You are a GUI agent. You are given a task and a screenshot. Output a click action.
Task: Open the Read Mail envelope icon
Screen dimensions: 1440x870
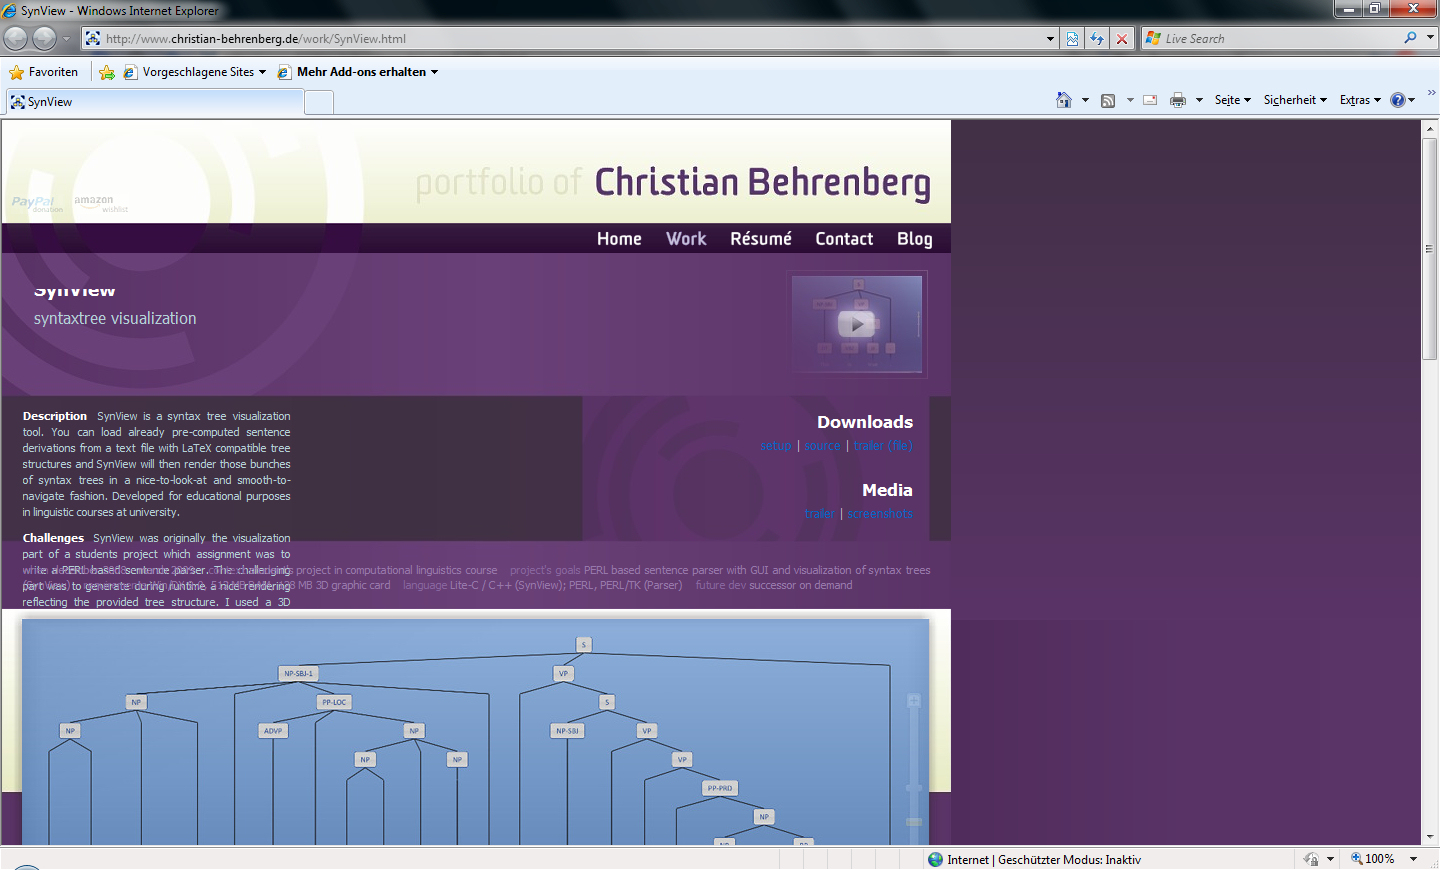1150,100
